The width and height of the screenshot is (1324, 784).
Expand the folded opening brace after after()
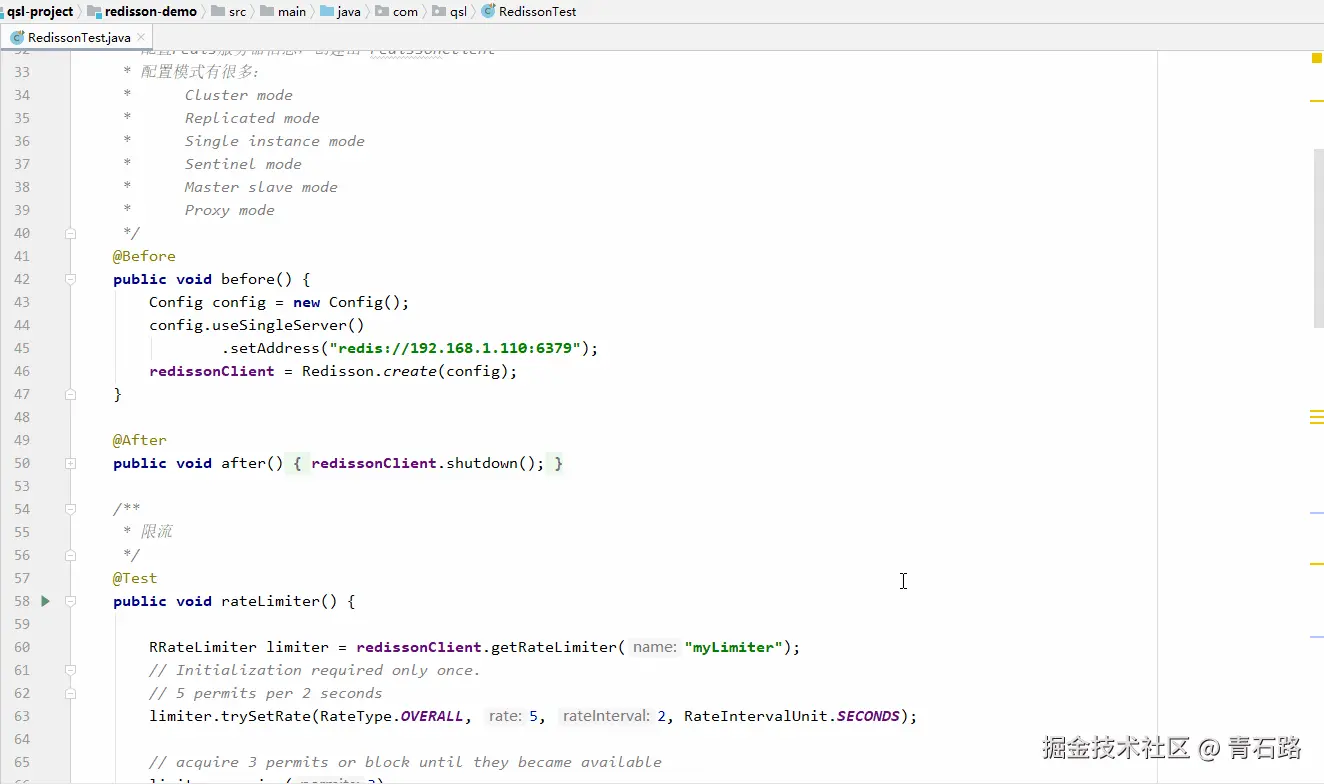point(297,463)
